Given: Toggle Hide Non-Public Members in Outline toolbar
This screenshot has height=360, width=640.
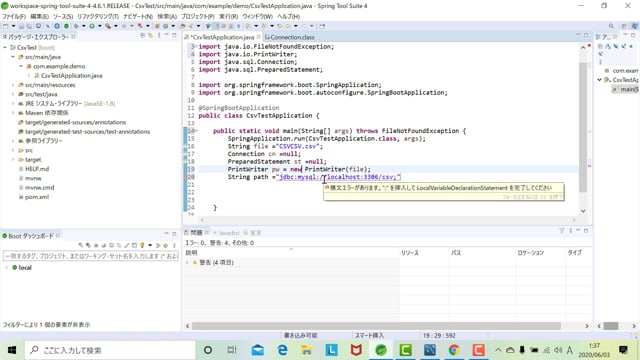Looking at the screenshot, I should pos(631,47).
